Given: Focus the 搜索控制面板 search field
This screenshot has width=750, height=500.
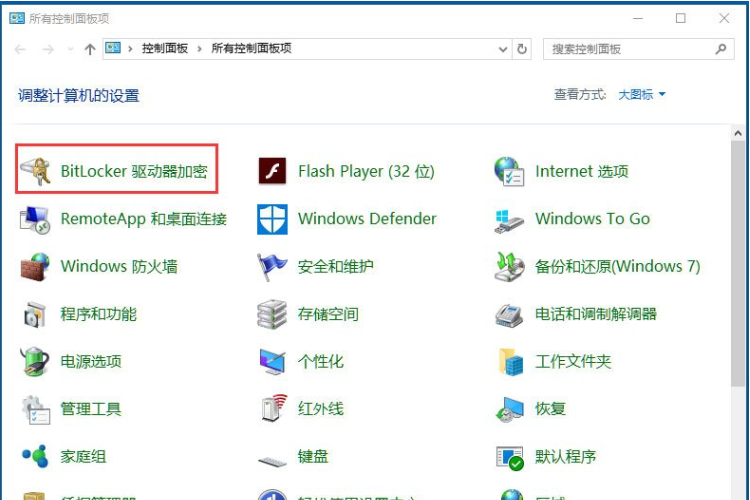Looking at the screenshot, I should coord(639,49).
